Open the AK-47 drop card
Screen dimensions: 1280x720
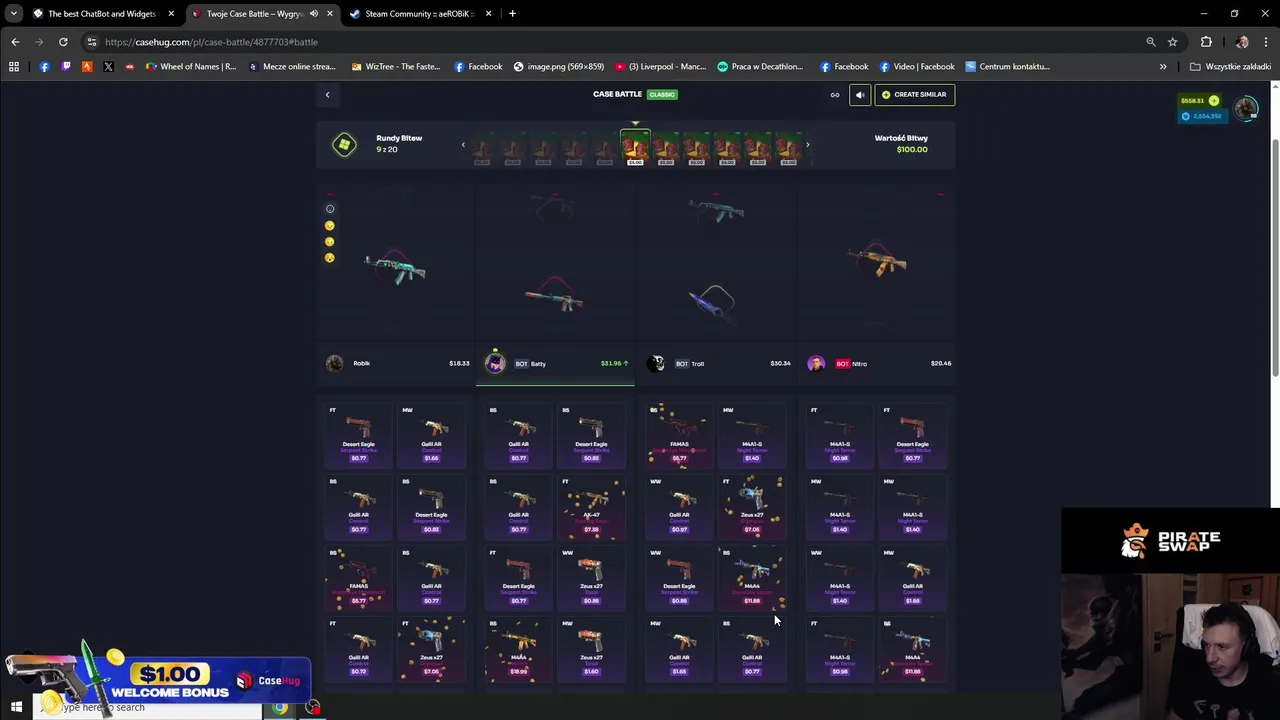[591, 506]
